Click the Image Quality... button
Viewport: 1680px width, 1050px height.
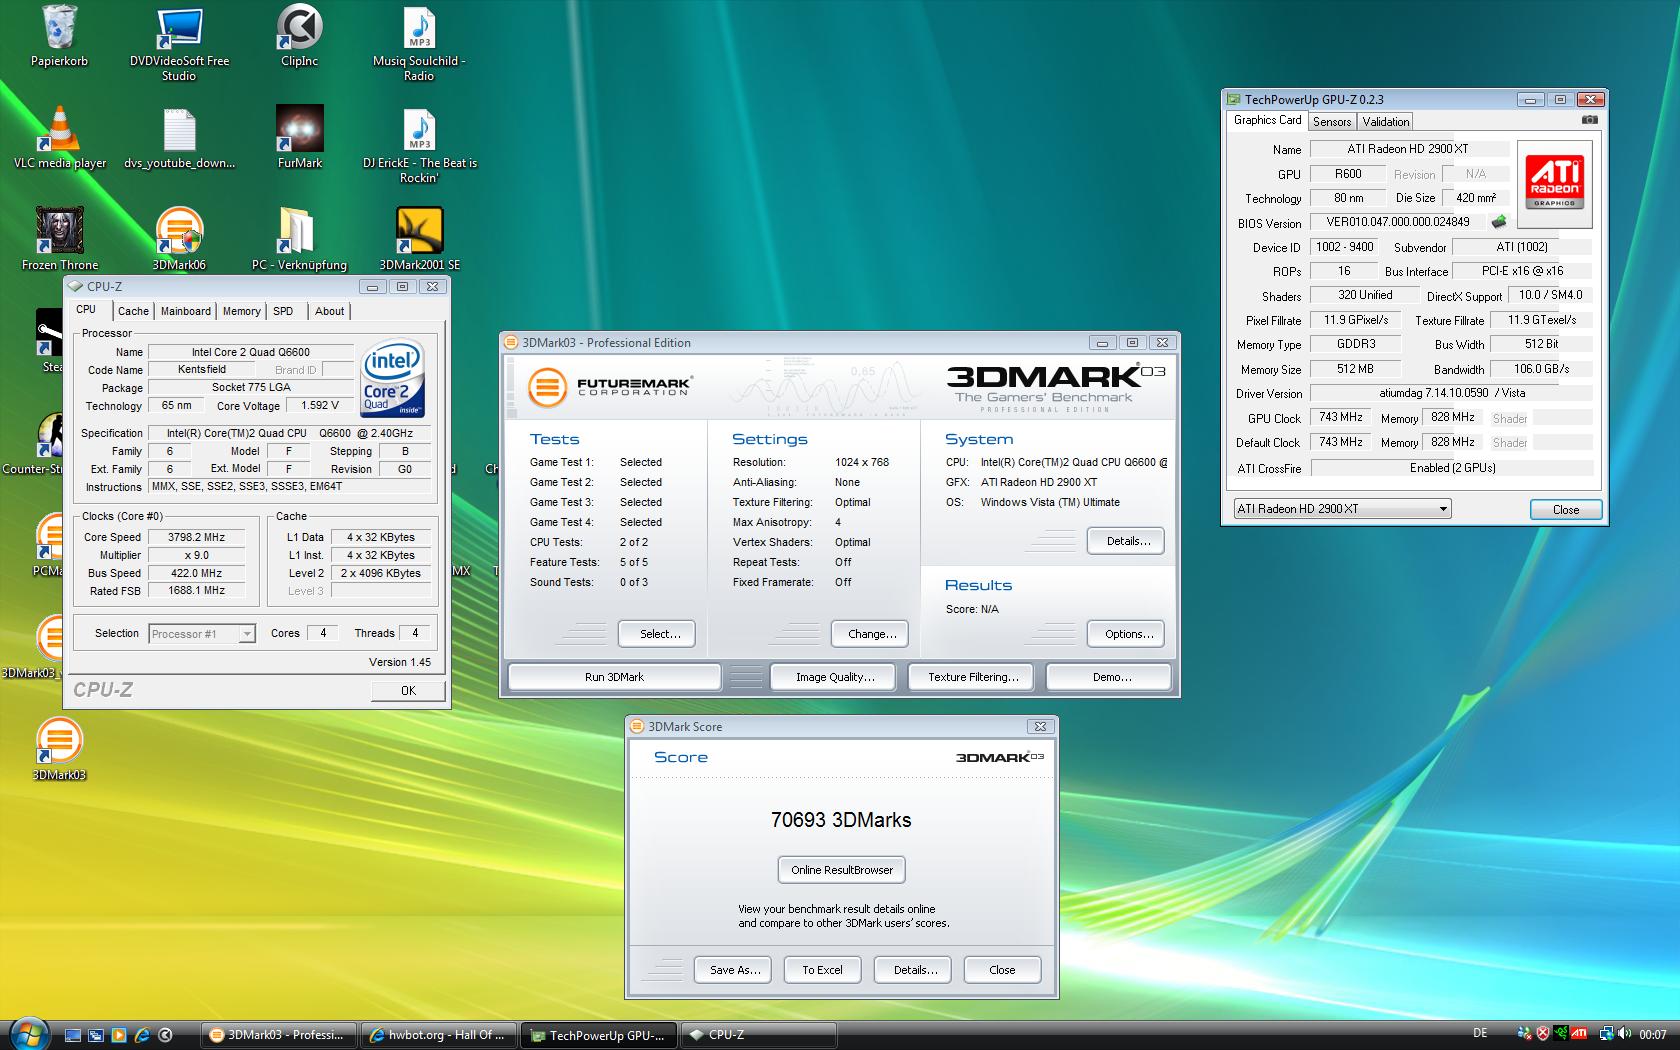pos(835,677)
